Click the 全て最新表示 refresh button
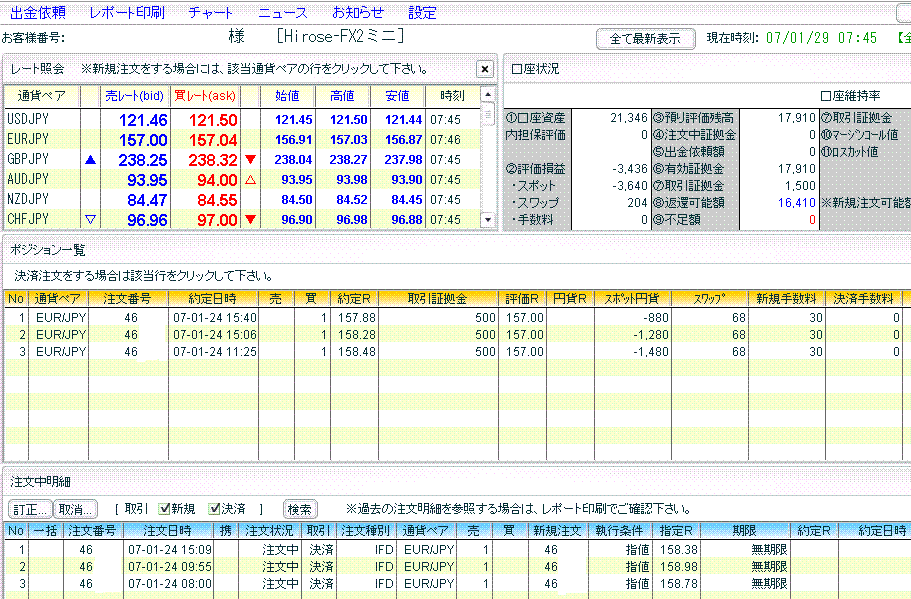911x599 pixels. 645,38
